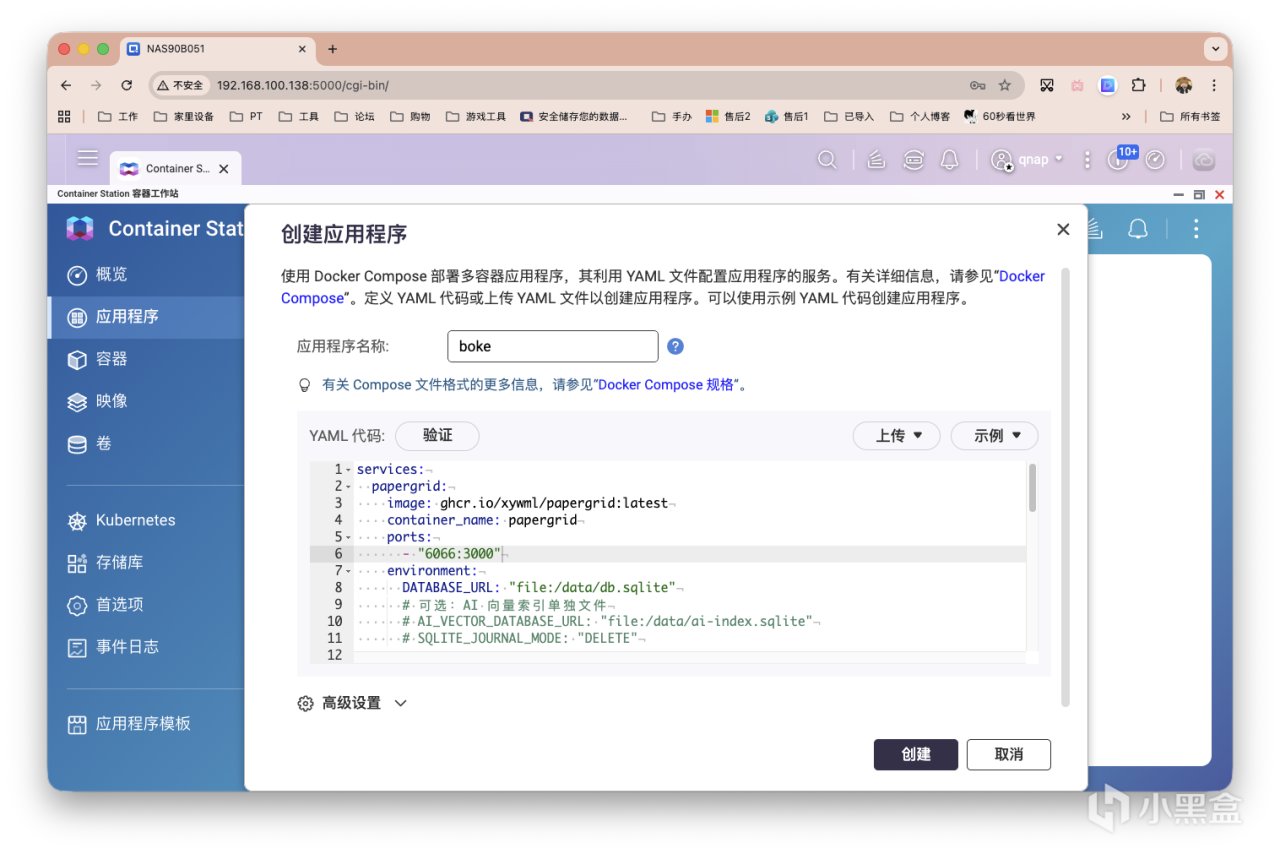Open the Docker Compose 规格 link
Viewport: 1280px width, 854px height.
pyautogui.click(x=665, y=385)
